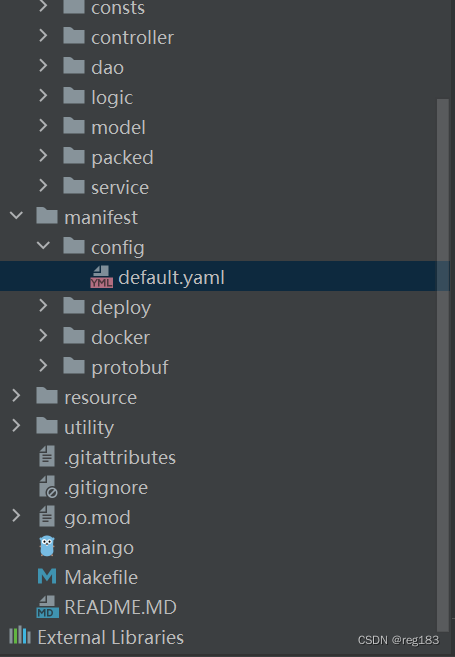
Task: Click the go.mod file icon
Action: coord(47,517)
